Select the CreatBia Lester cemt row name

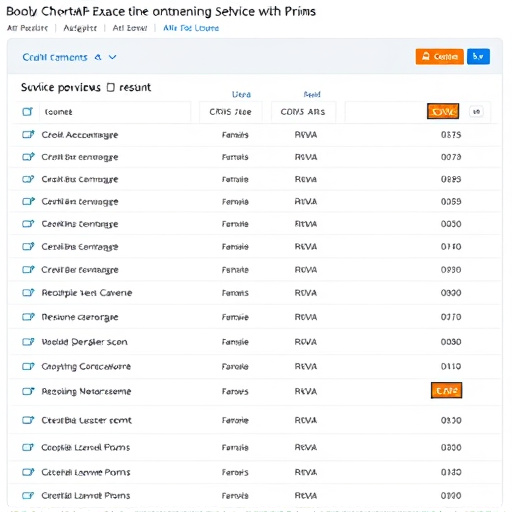(86, 420)
